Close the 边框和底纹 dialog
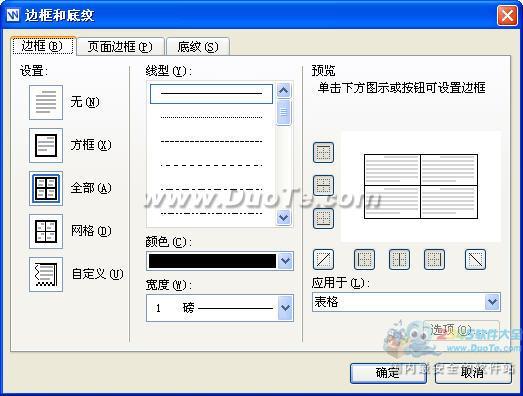The height and width of the screenshot is (396, 523). click(507, 15)
